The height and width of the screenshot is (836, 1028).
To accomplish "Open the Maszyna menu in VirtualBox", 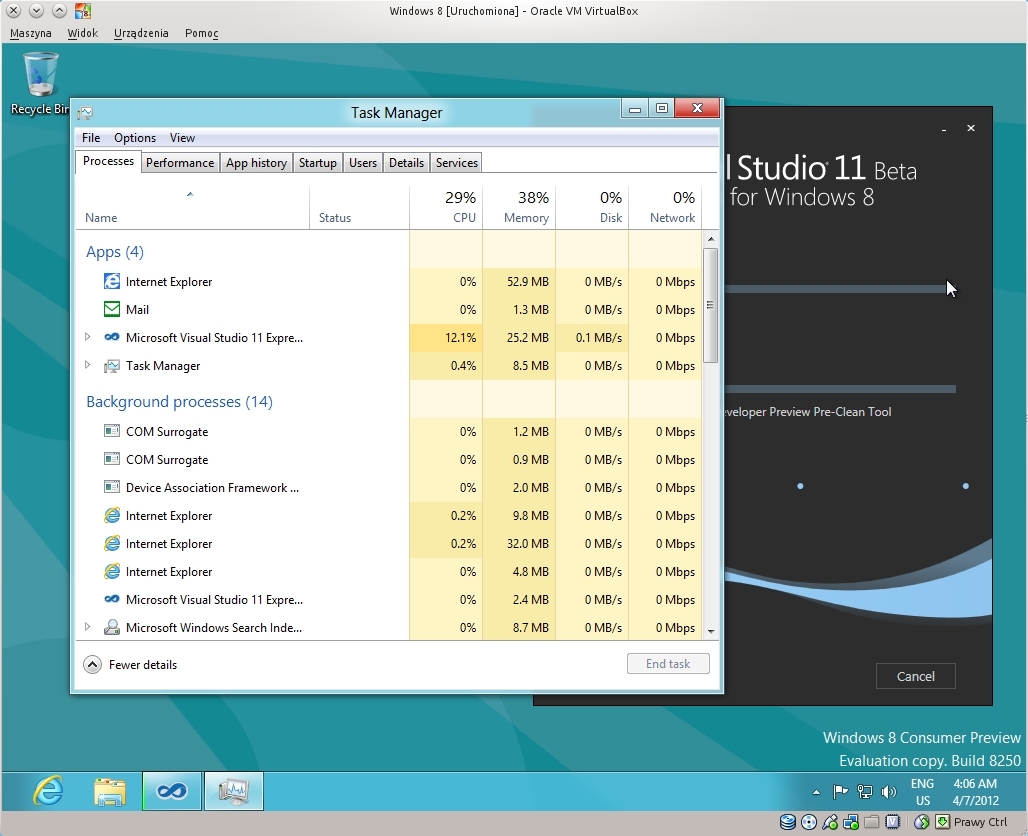I will click(31, 33).
